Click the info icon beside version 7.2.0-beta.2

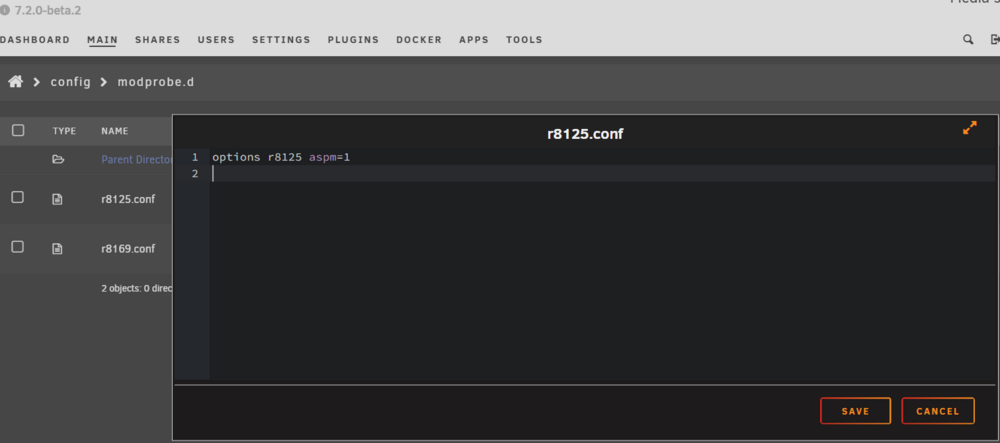[x=5, y=11]
